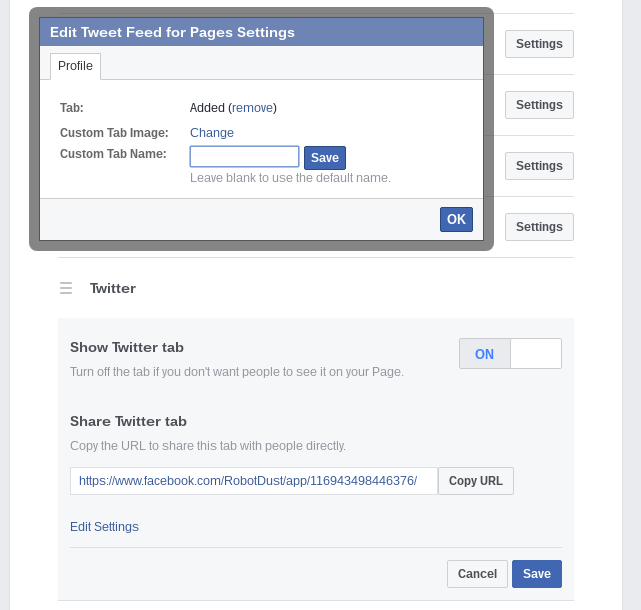Click the third Settings button from top

(x=539, y=166)
